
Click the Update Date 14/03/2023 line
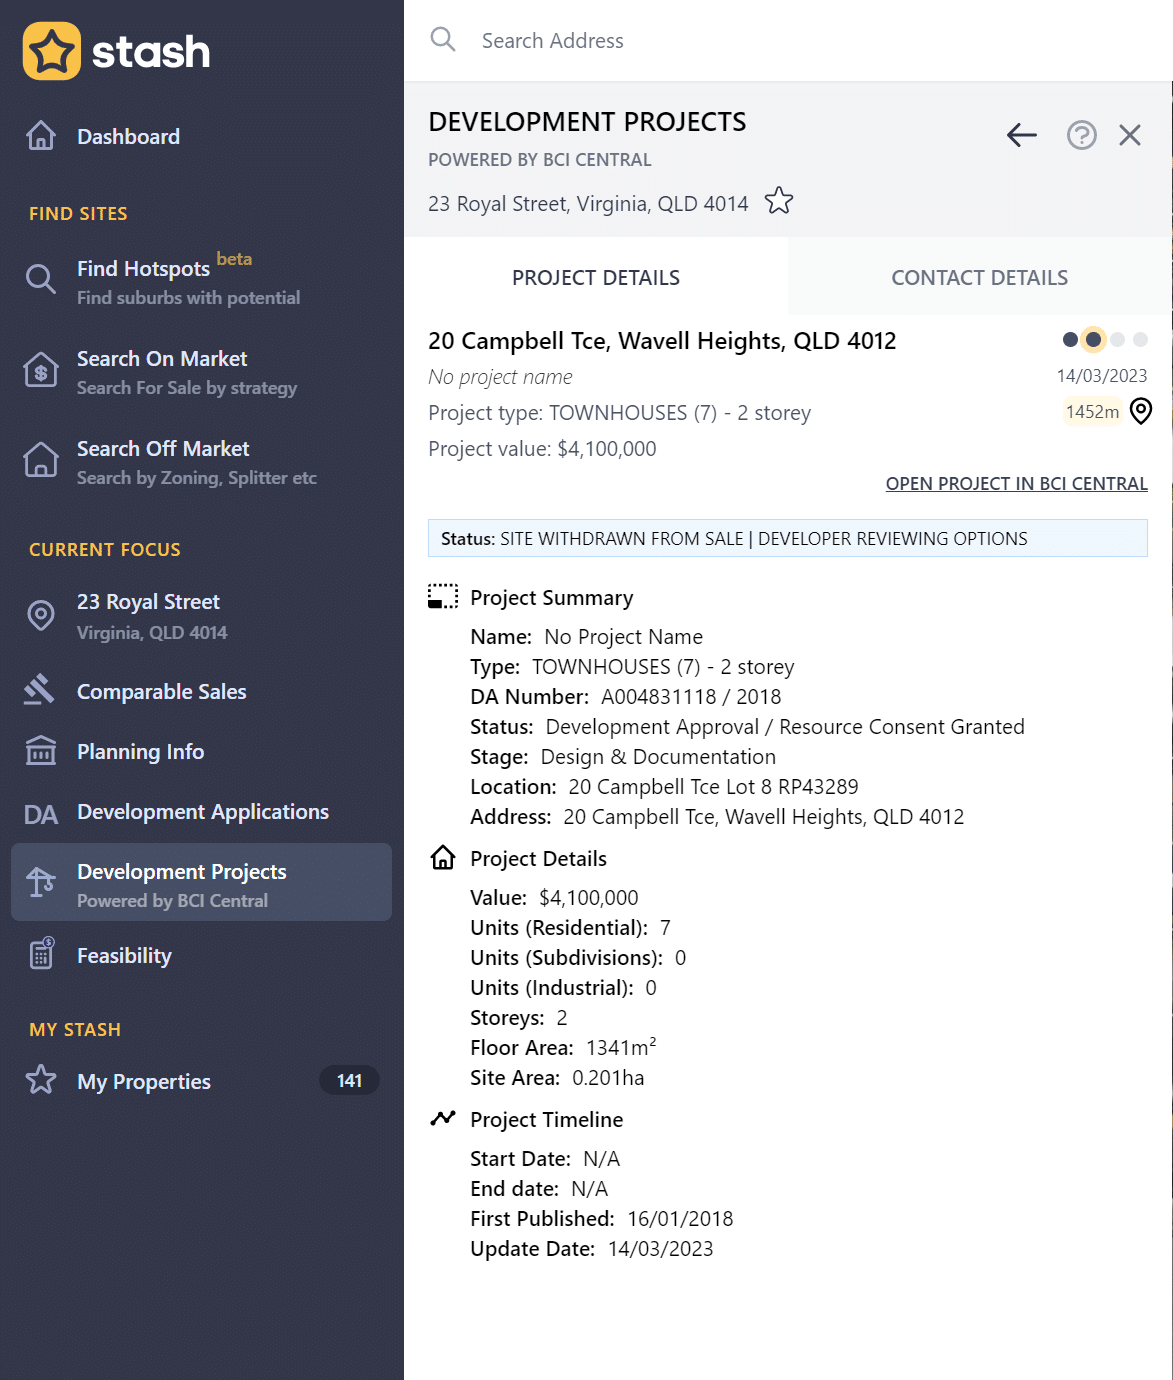592,1248
